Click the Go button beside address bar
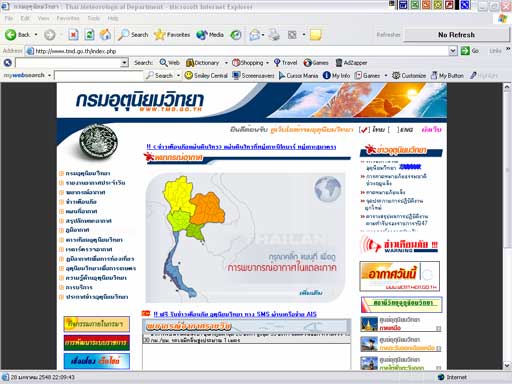The height and width of the screenshot is (384, 512). pyautogui.click(x=470, y=51)
